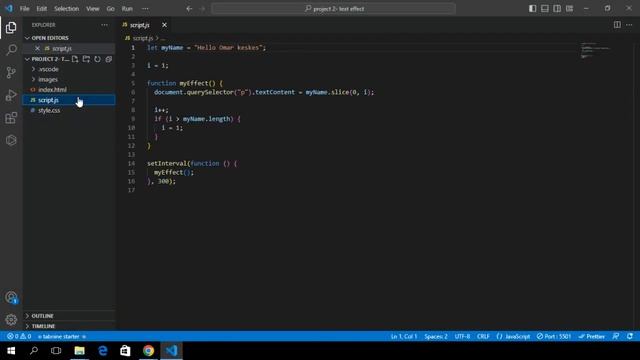The height and width of the screenshot is (360, 640).
Task: Open the Selection menu
Action: pos(67,9)
